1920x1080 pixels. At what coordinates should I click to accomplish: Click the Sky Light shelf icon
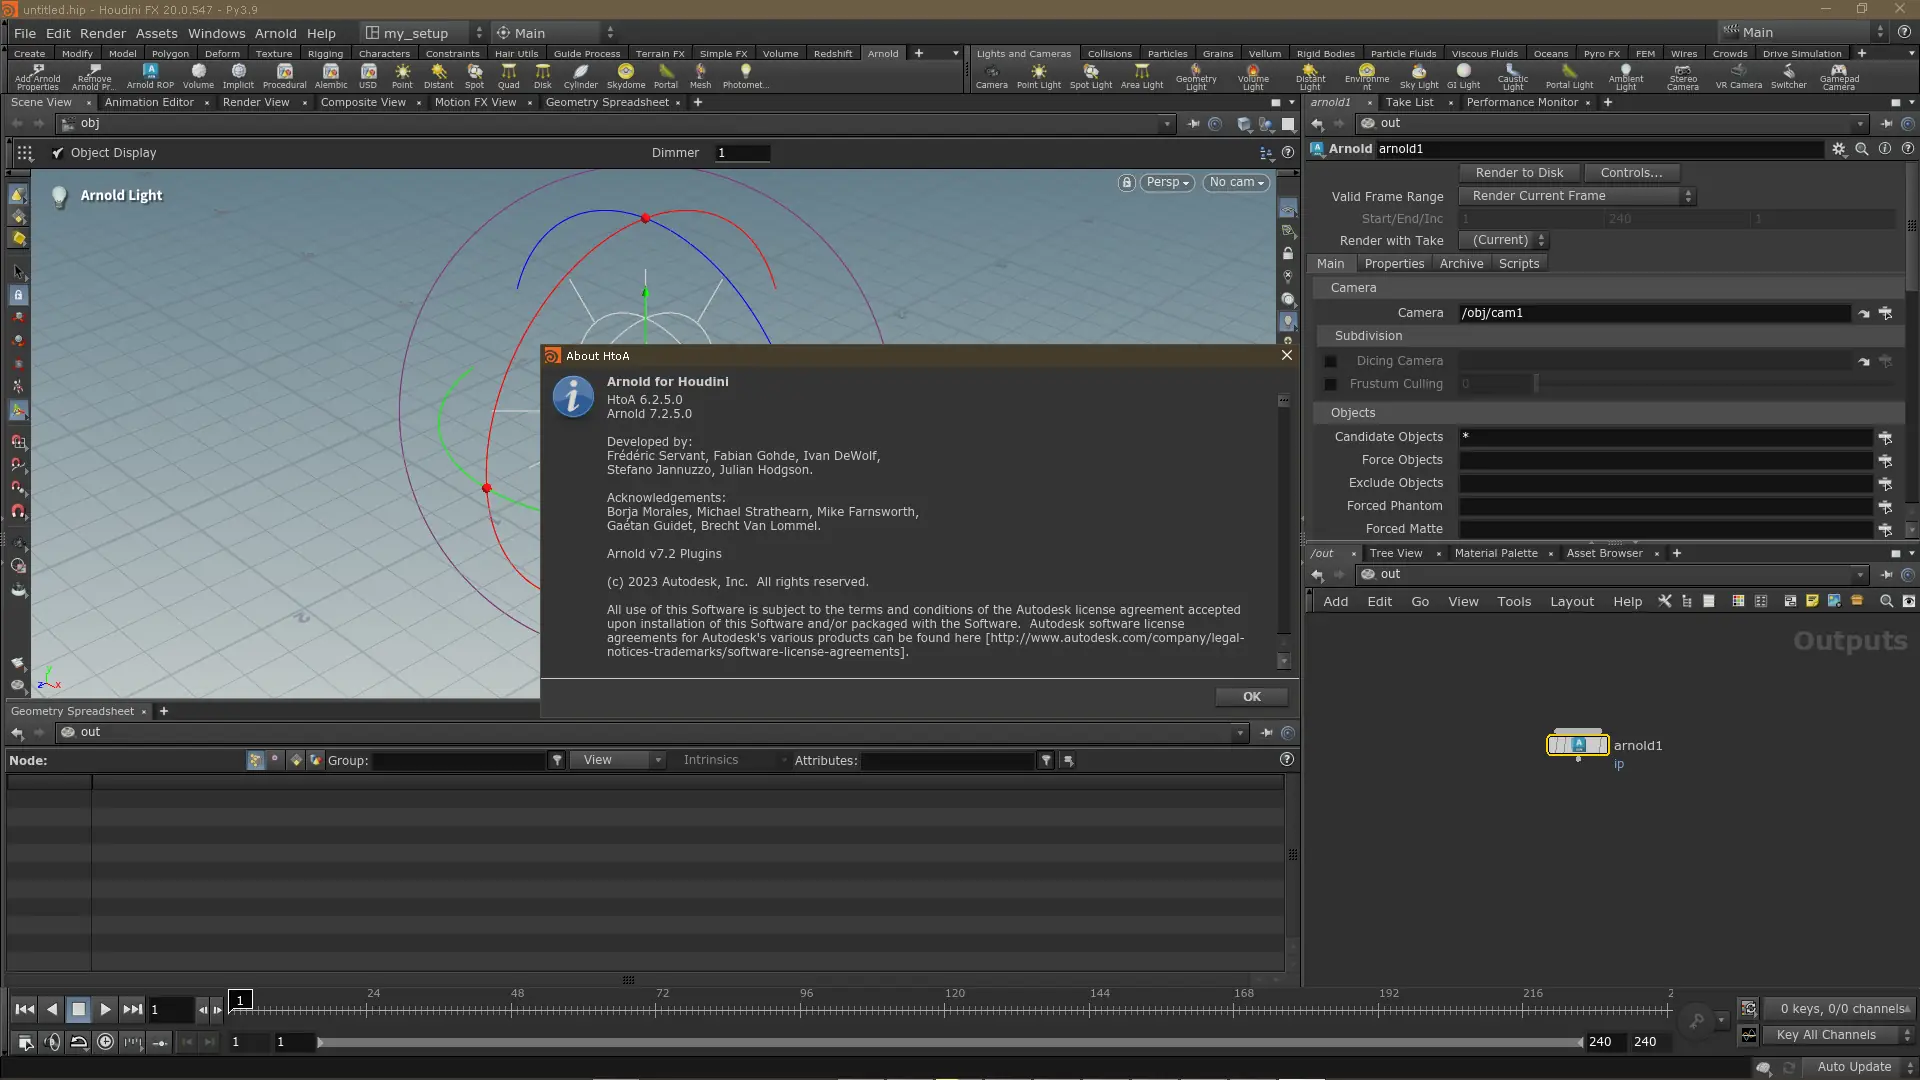[1418, 76]
